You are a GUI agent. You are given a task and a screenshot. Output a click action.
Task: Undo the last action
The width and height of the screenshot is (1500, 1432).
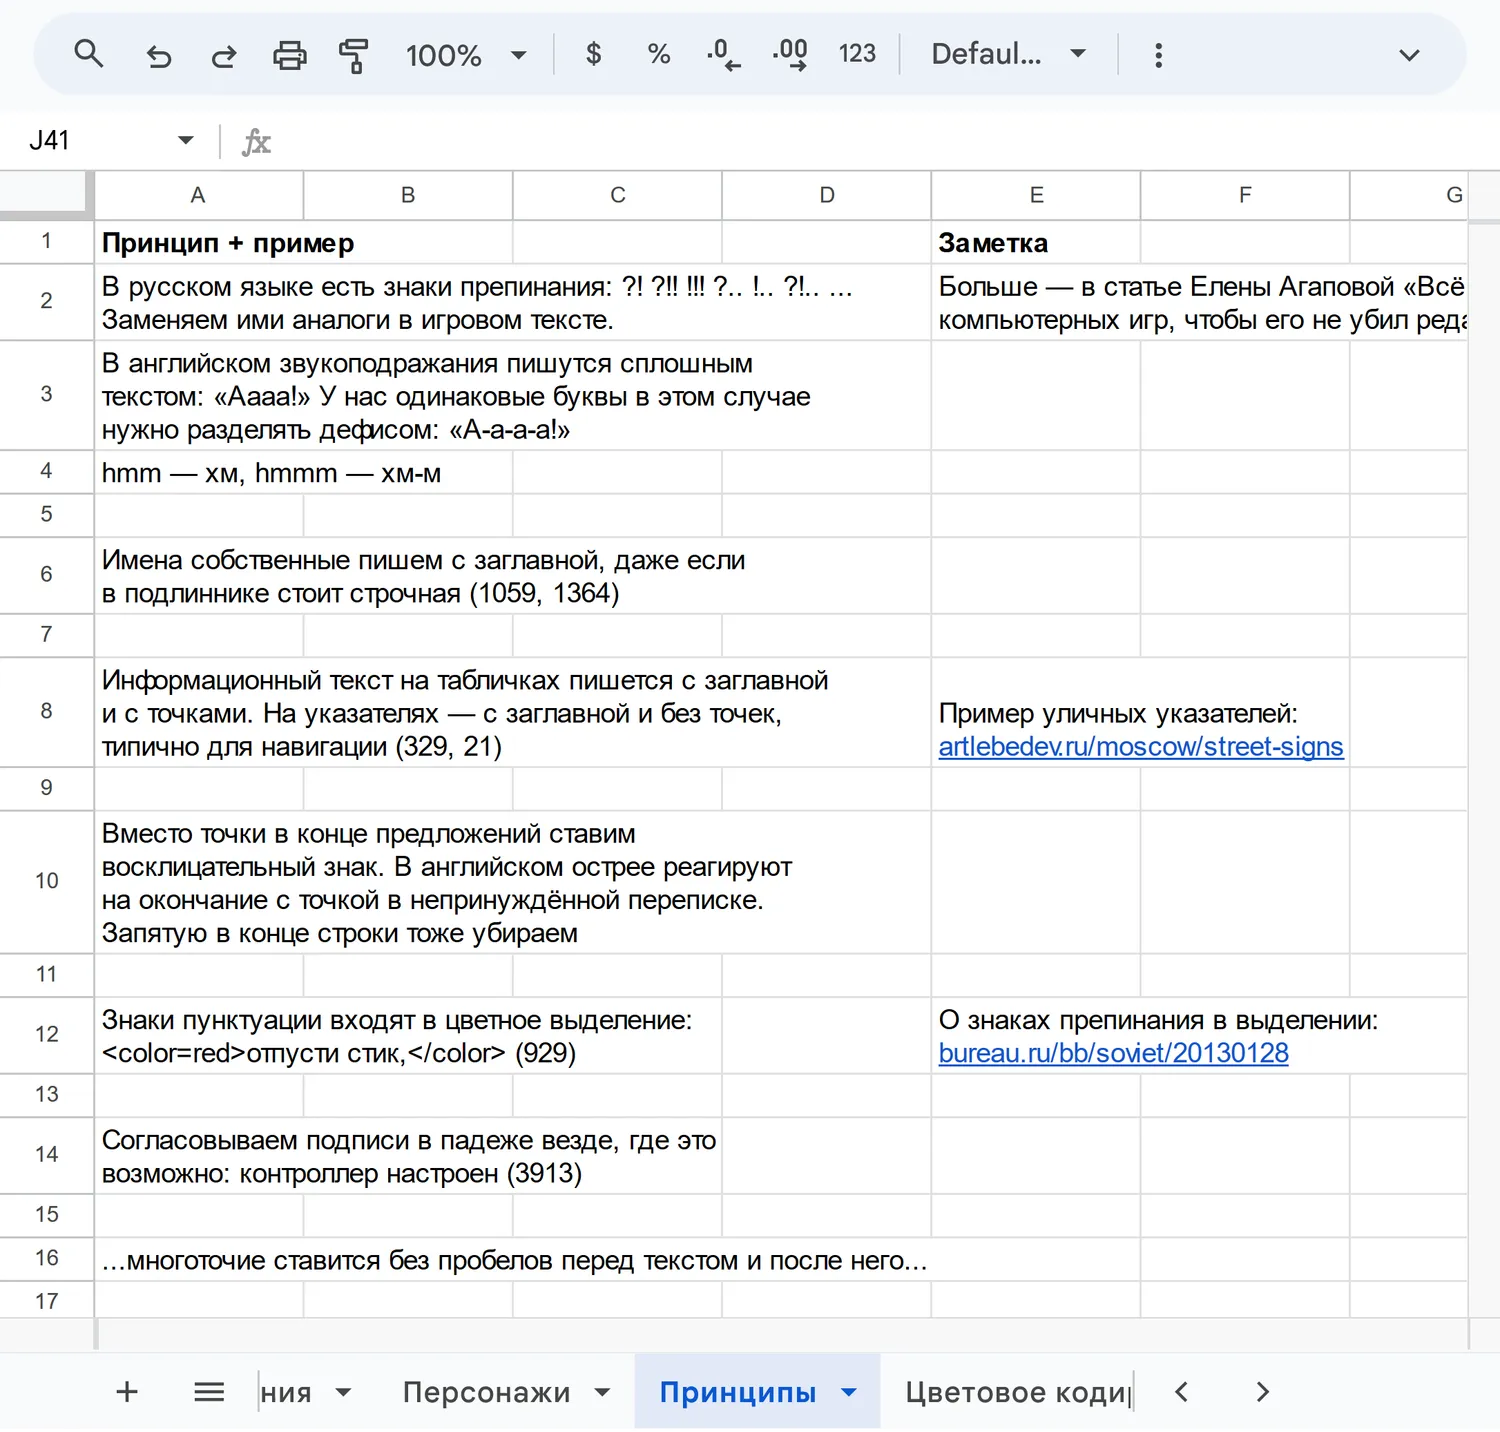[158, 55]
